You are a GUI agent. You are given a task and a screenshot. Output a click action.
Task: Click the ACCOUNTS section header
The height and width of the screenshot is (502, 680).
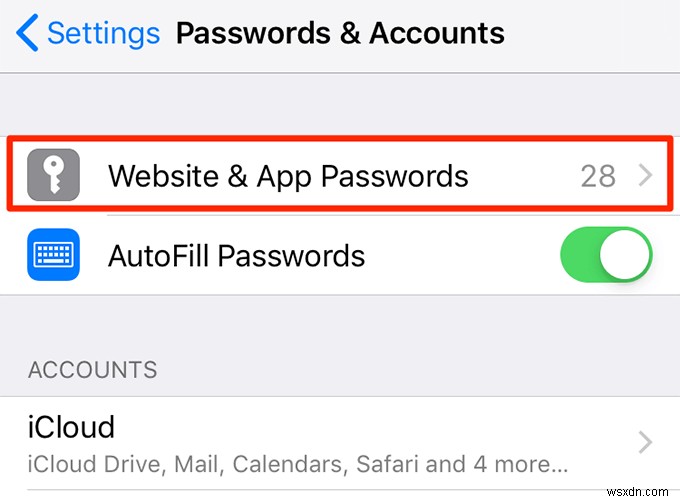(92, 370)
